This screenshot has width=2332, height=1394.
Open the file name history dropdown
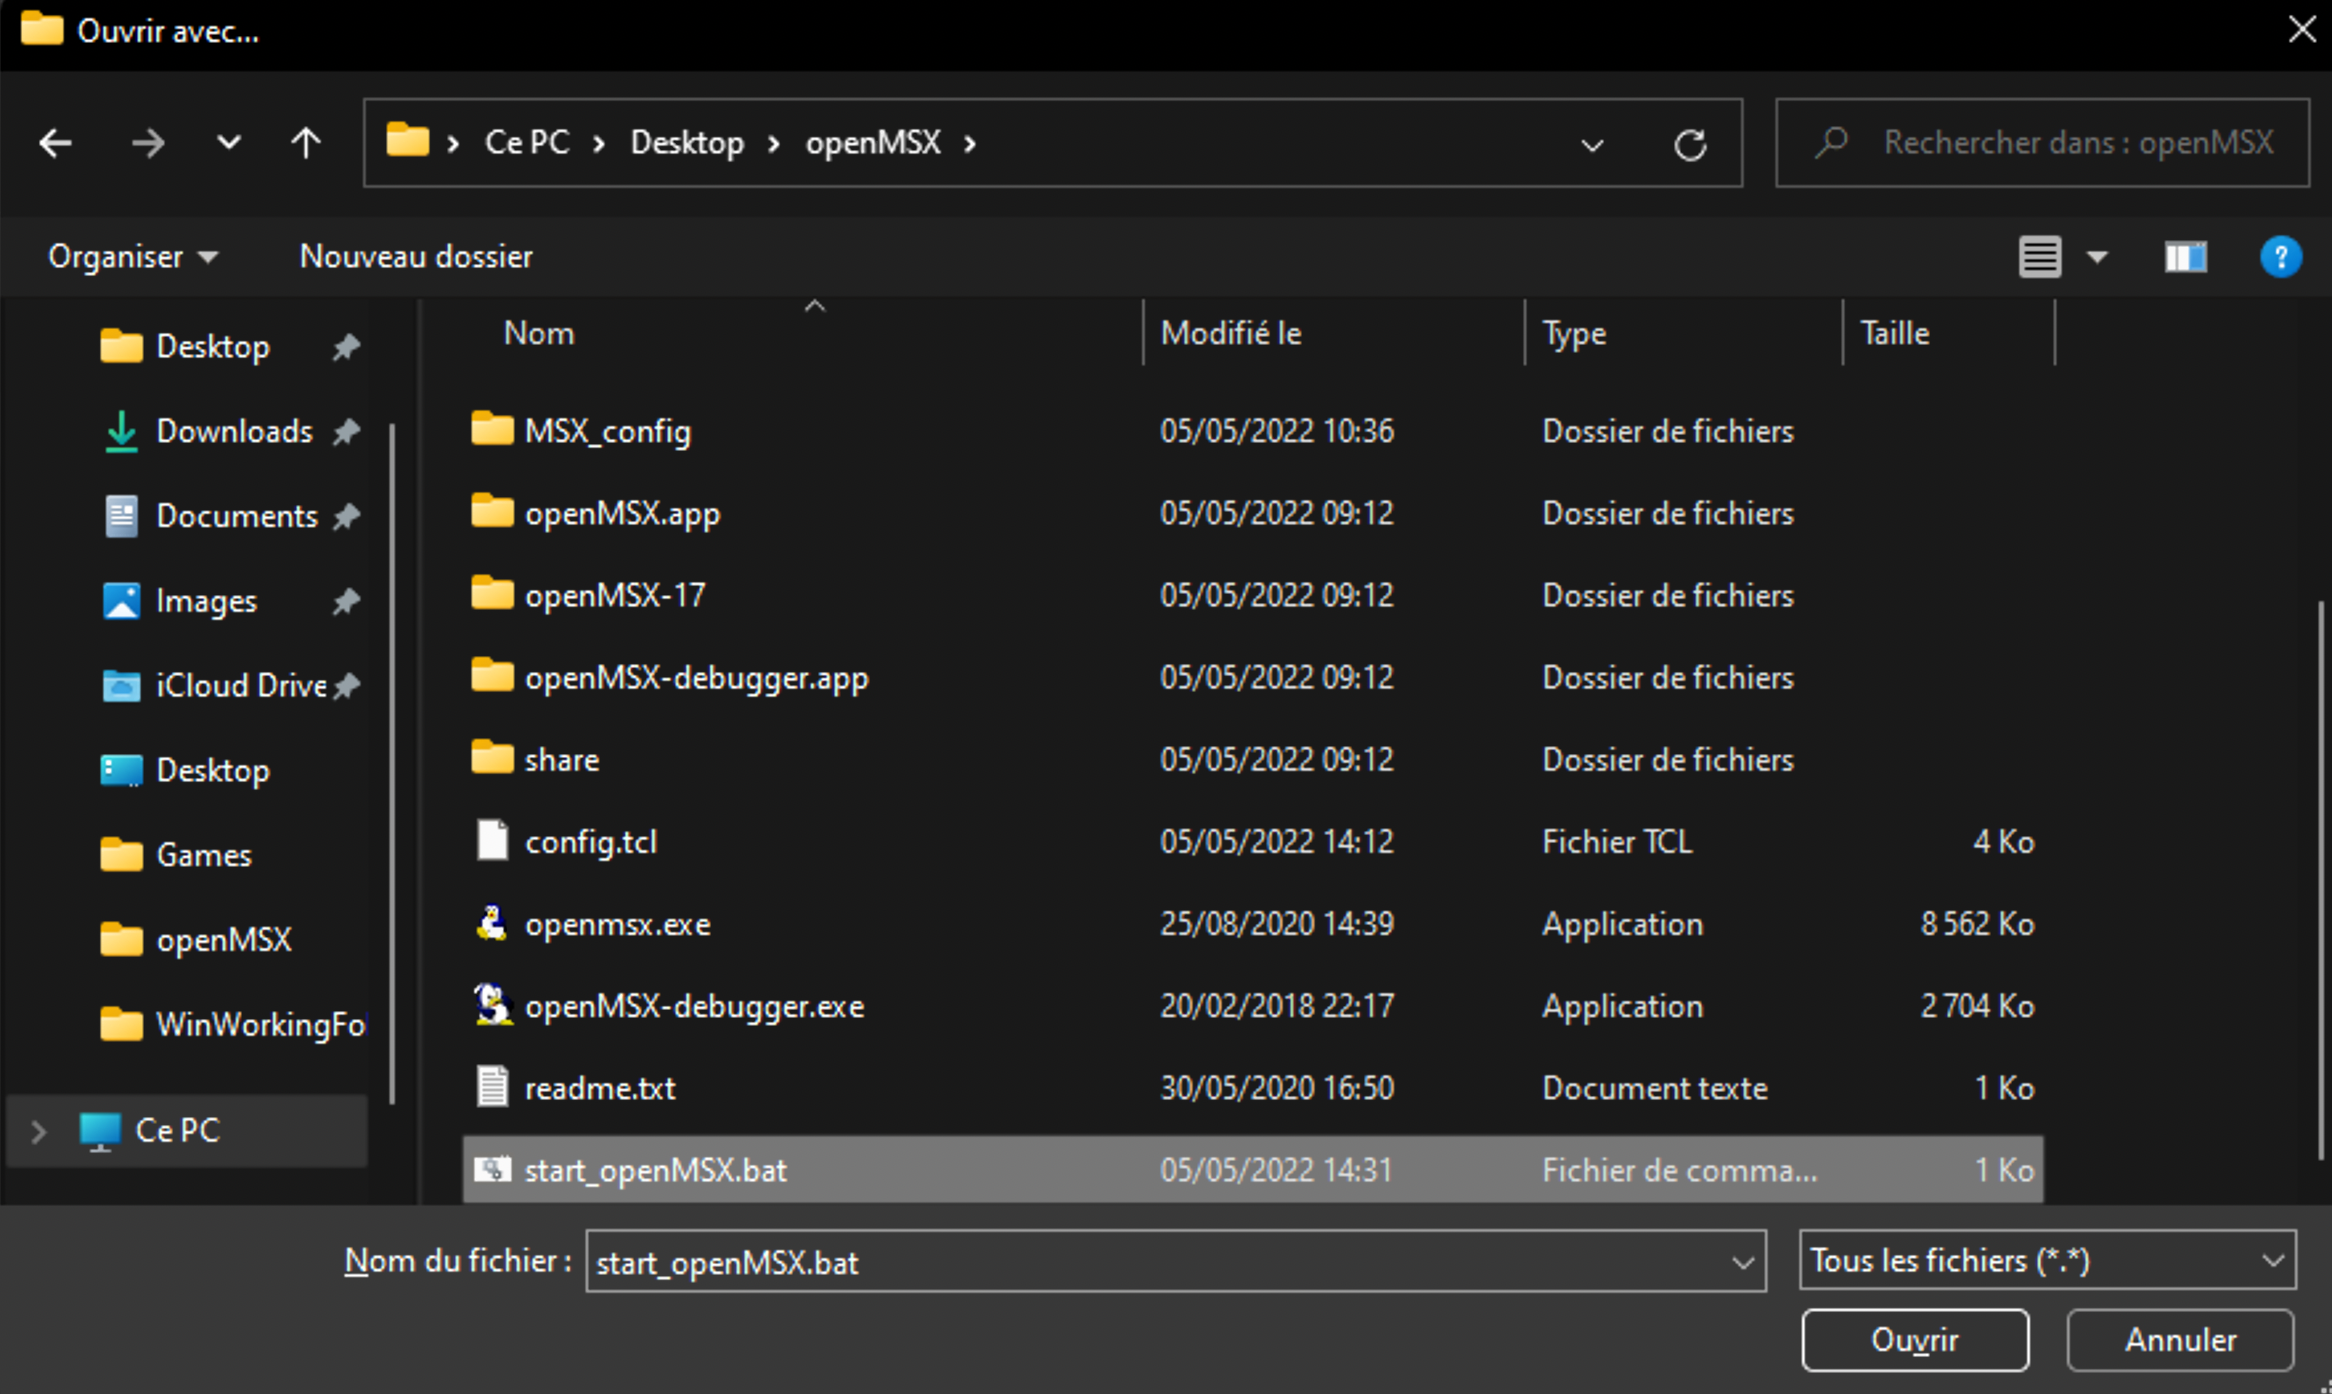[x=1743, y=1262]
